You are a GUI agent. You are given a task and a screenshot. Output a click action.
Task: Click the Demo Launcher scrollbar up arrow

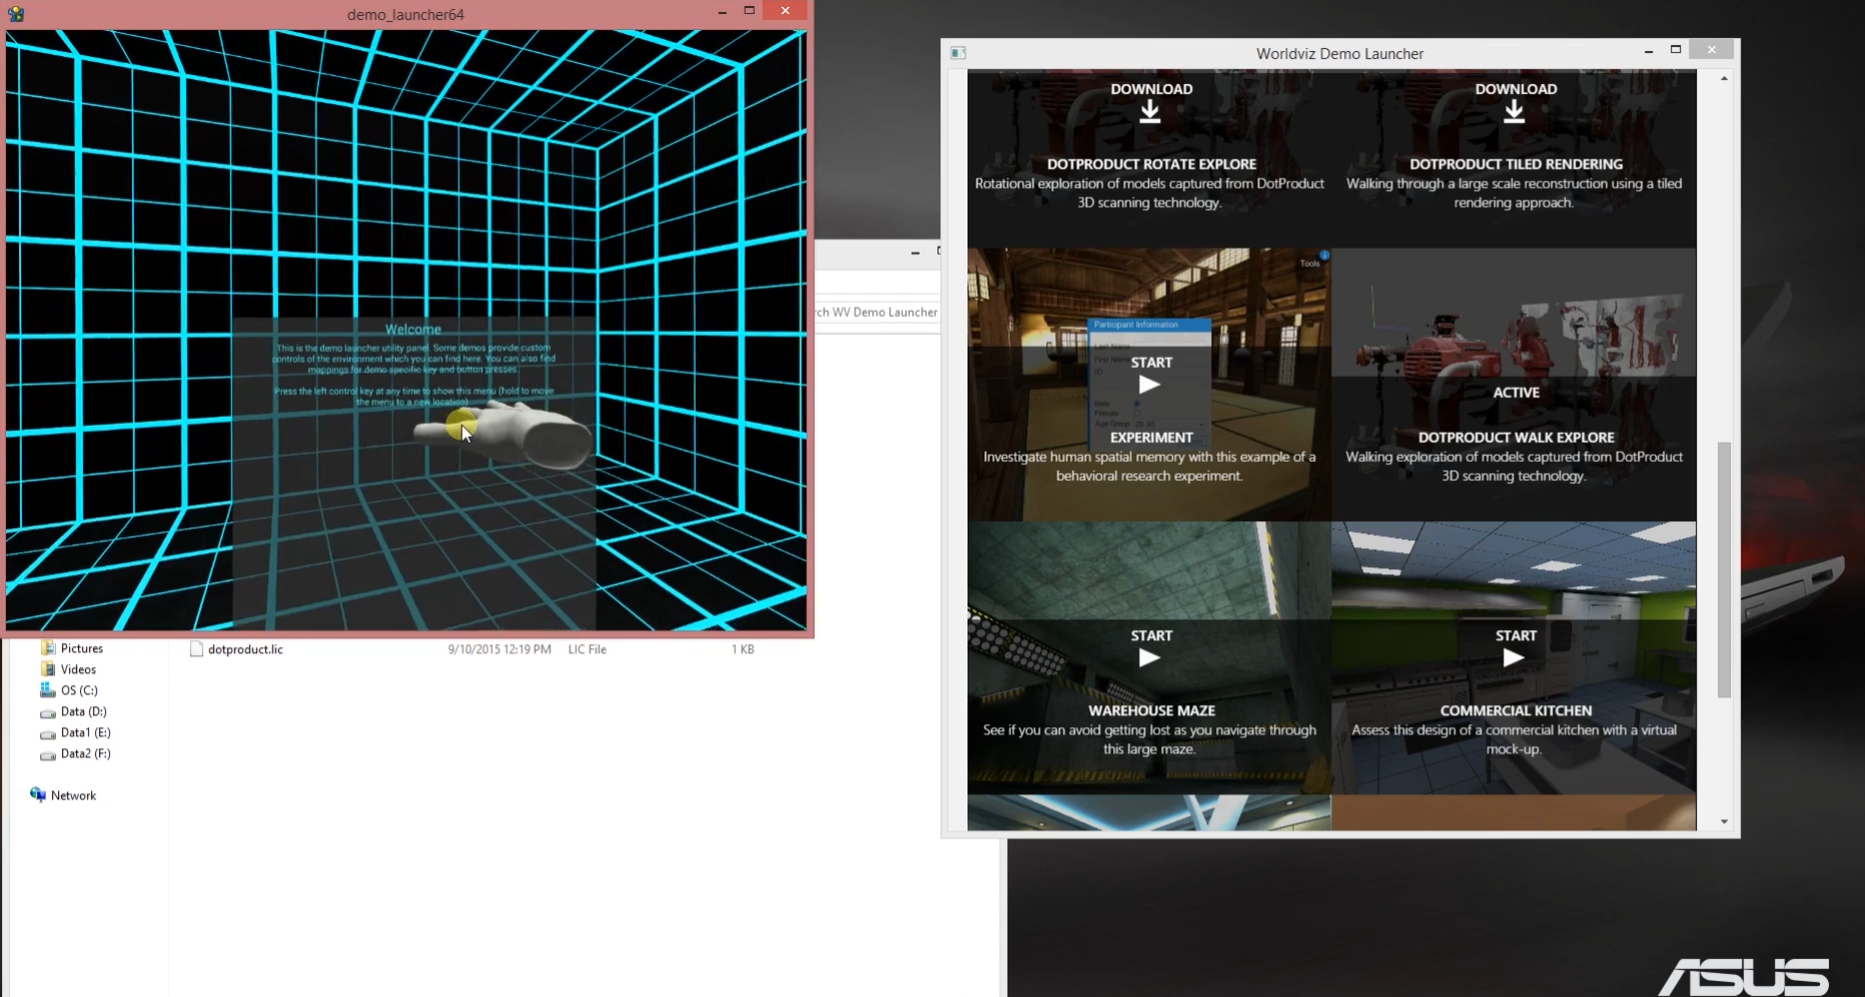1724,78
